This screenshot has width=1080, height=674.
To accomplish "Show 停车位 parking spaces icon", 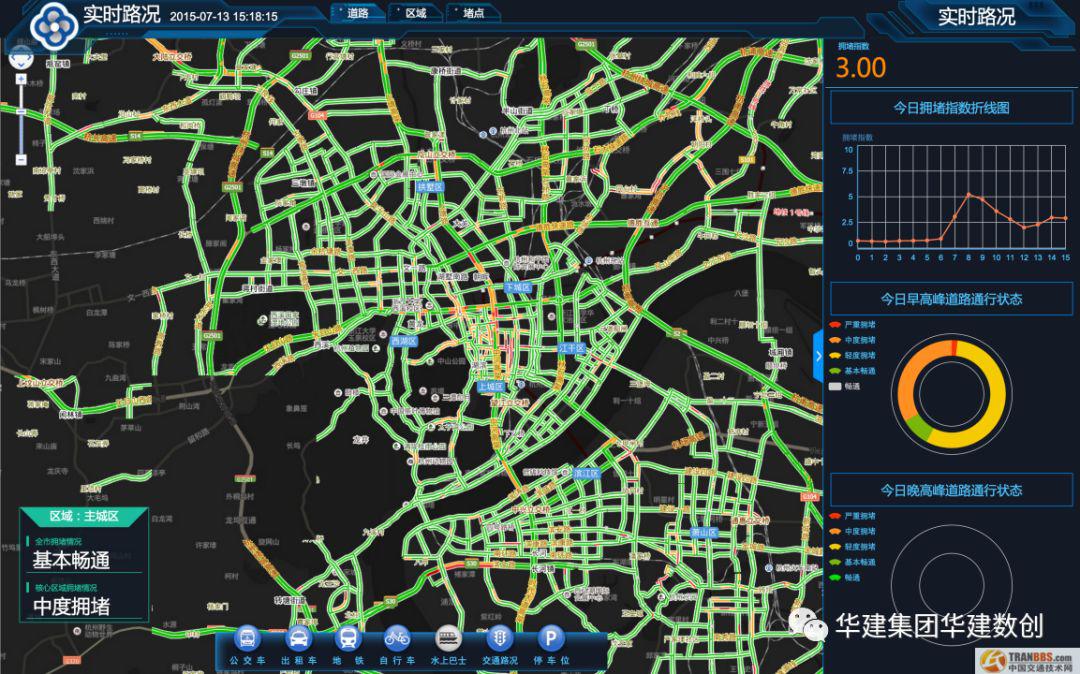I will point(550,639).
